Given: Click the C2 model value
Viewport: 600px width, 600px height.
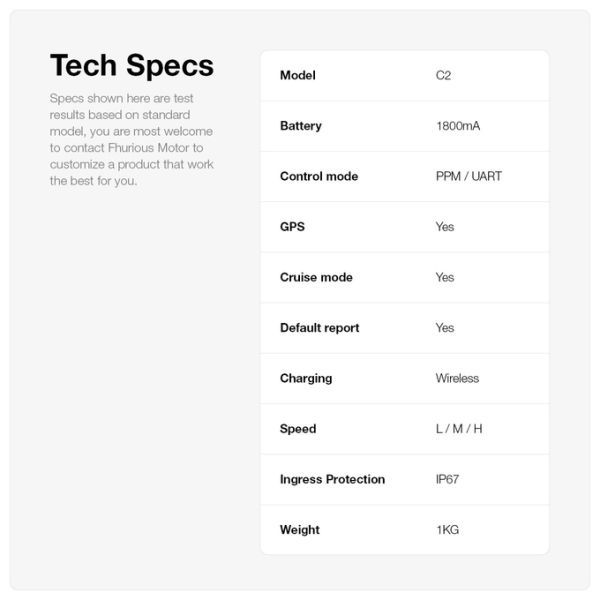Looking at the screenshot, I should 444,76.
